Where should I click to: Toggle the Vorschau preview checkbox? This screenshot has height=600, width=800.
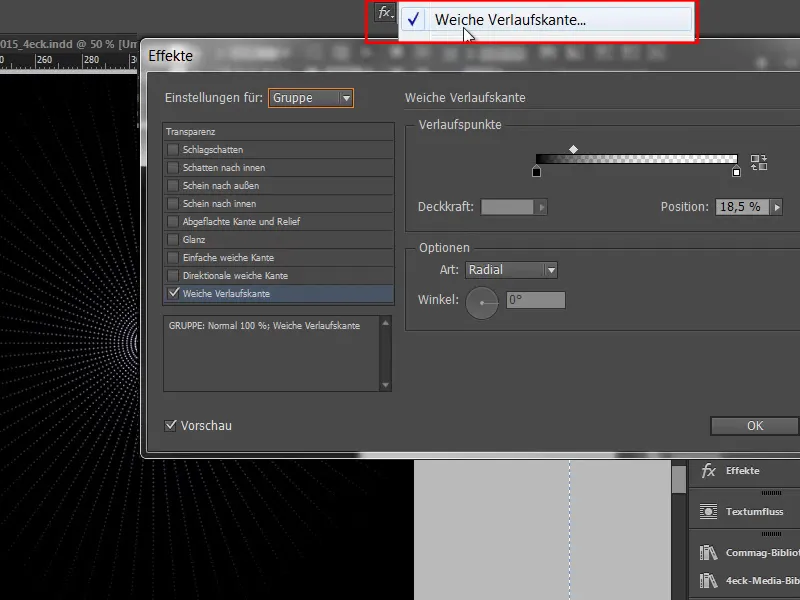click(170, 426)
